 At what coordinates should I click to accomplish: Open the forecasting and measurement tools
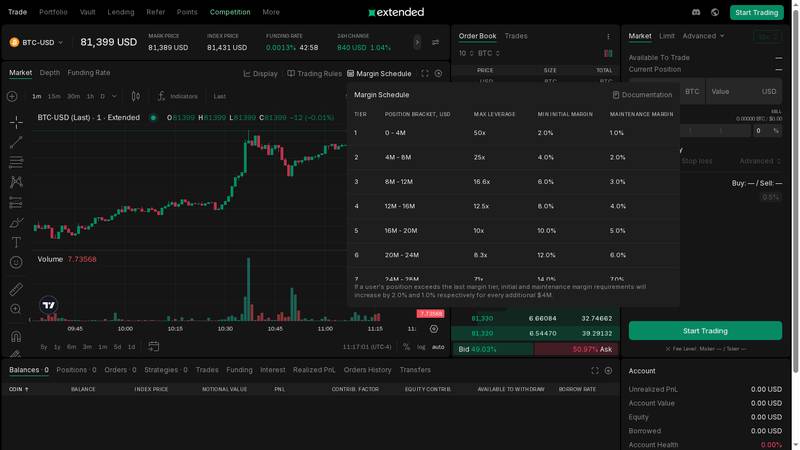(16, 203)
